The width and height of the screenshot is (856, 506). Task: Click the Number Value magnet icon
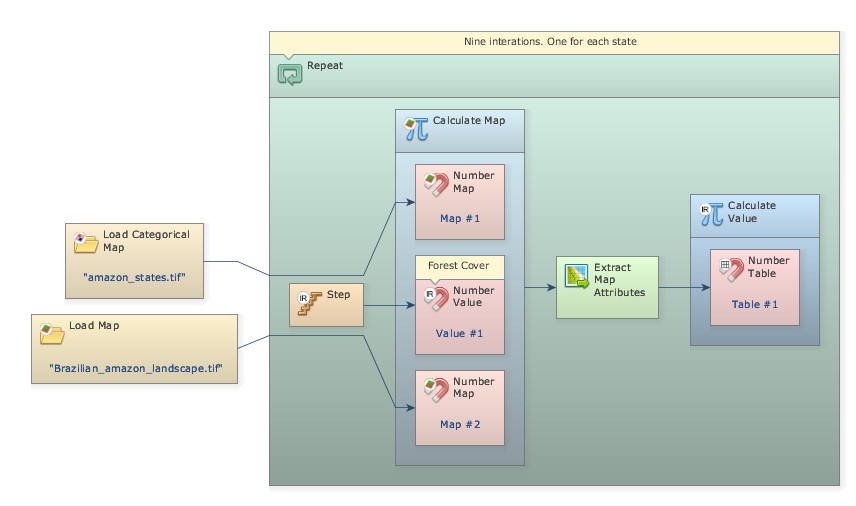coord(436,298)
